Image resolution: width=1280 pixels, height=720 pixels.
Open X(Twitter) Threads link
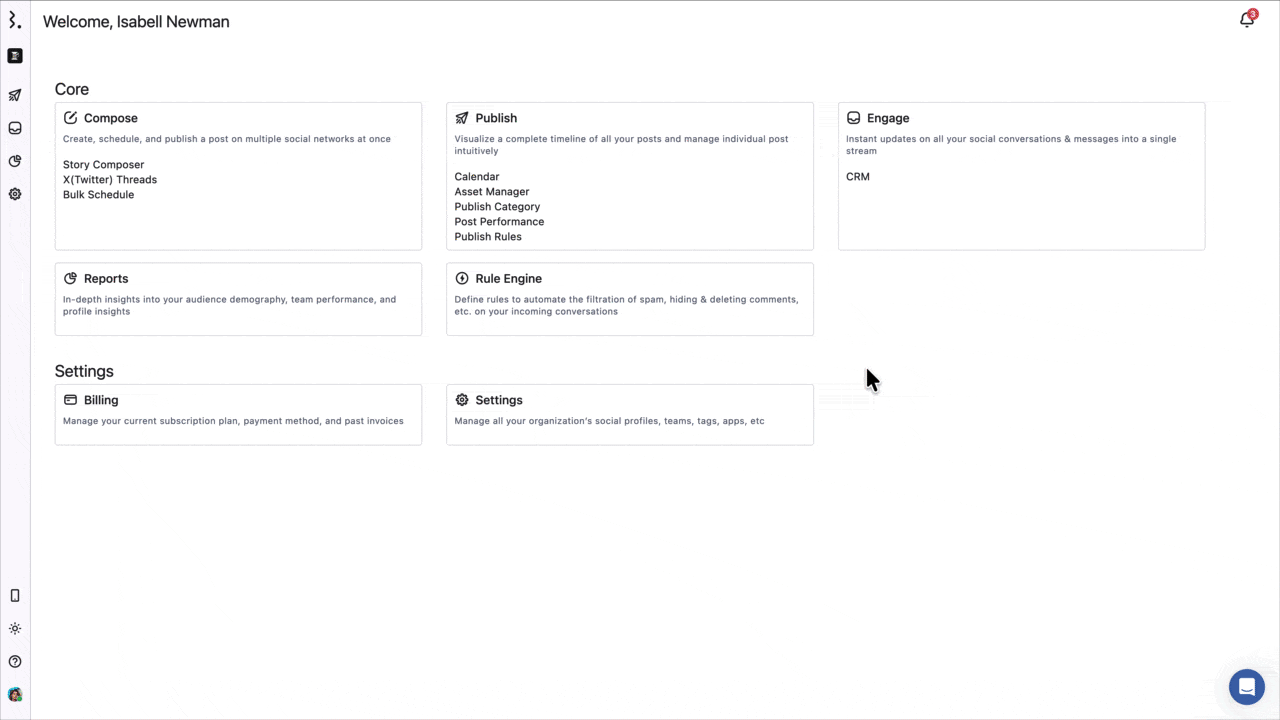click(110, 180)
